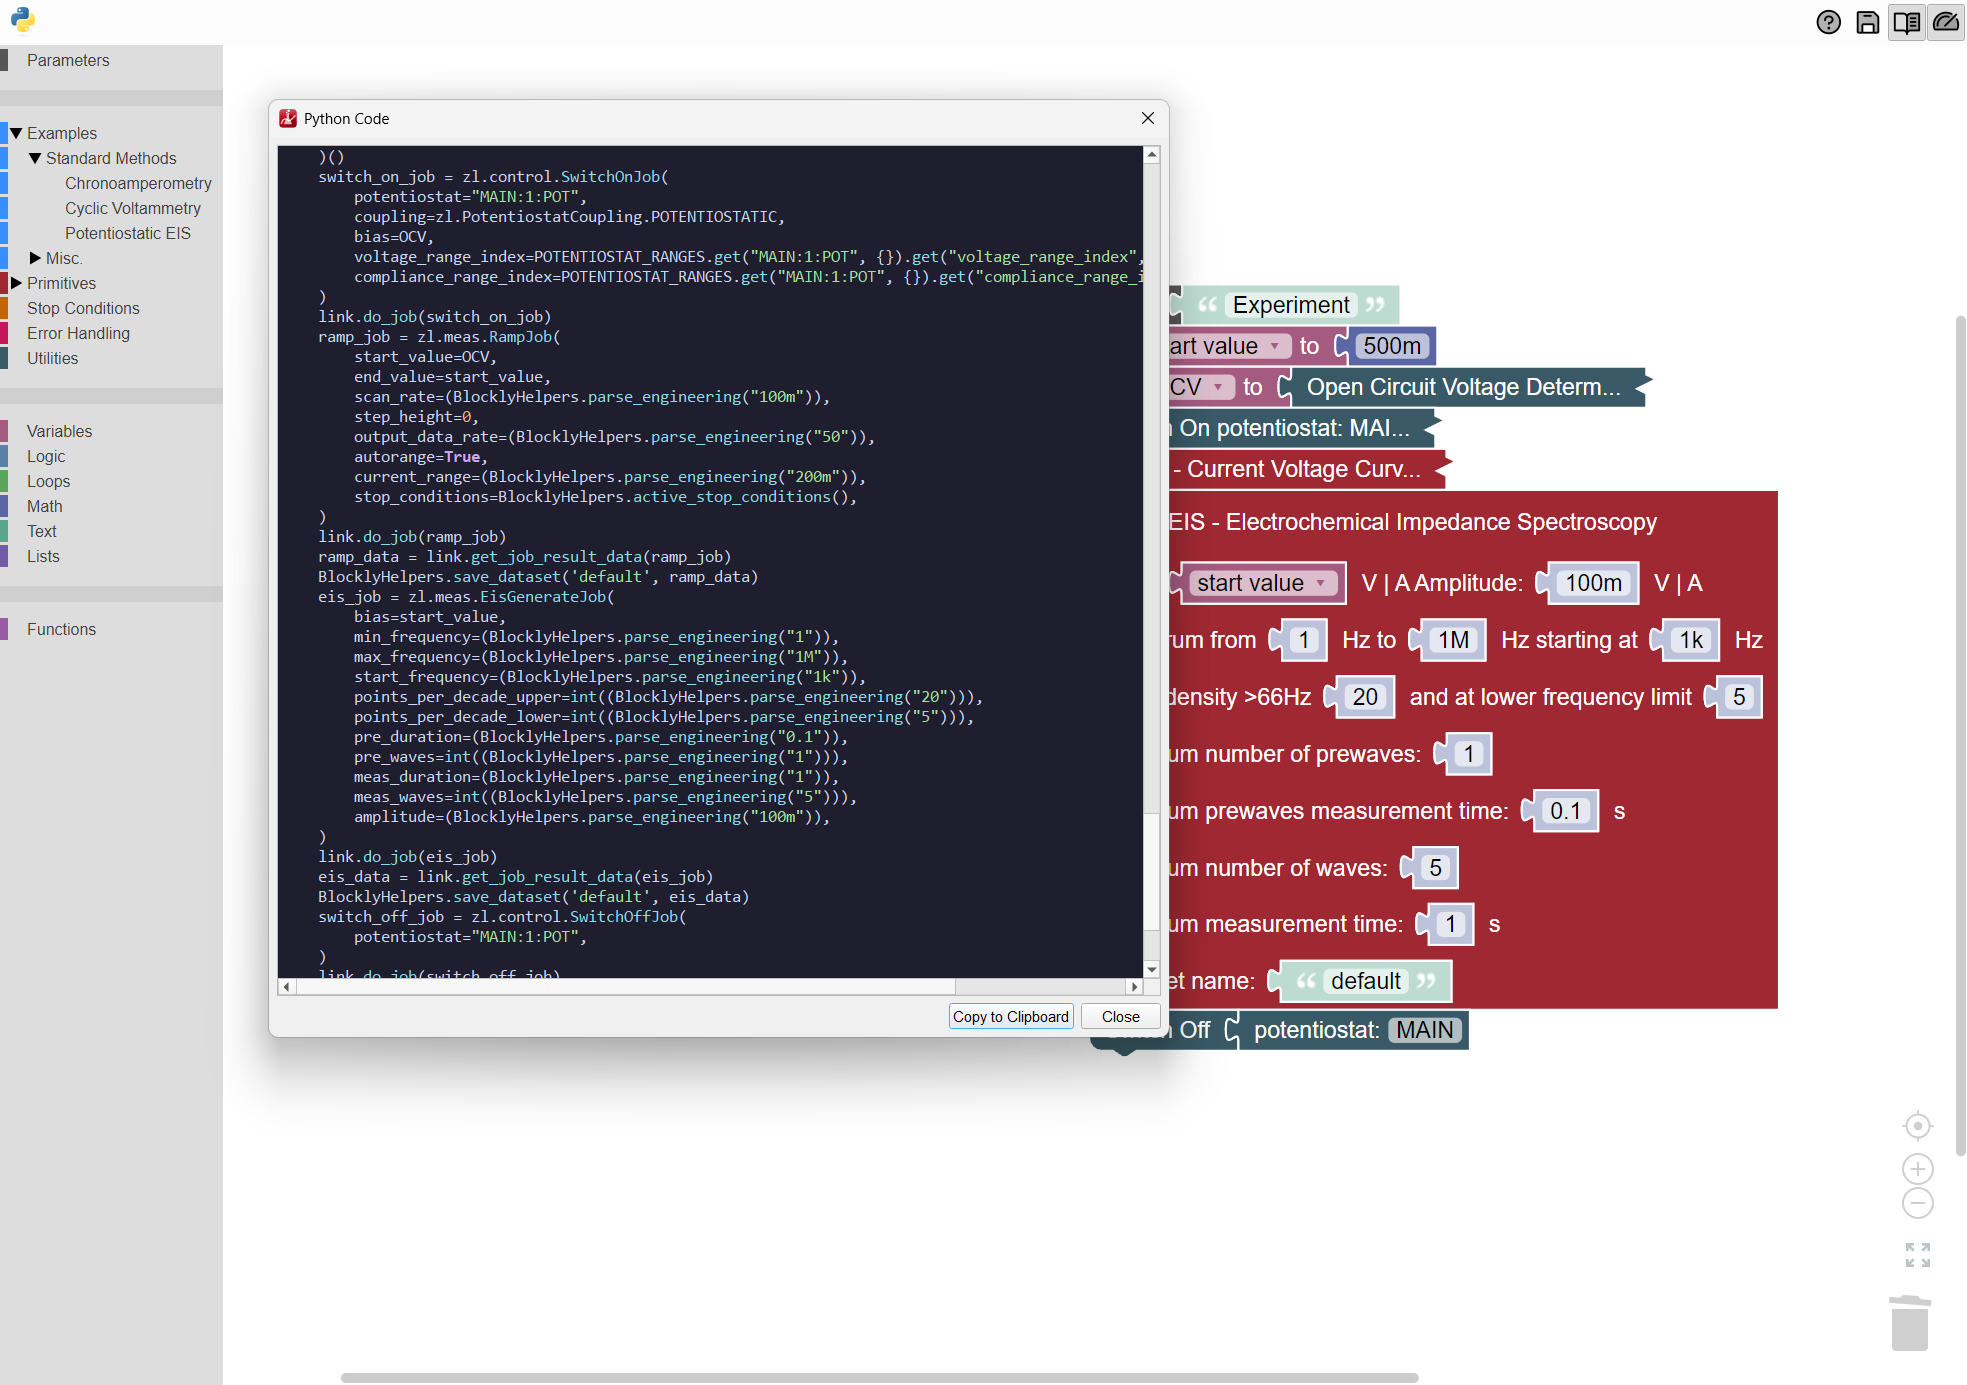Open the Functions category
This screenshot has width=1967, height=1385.
(61, 629)
